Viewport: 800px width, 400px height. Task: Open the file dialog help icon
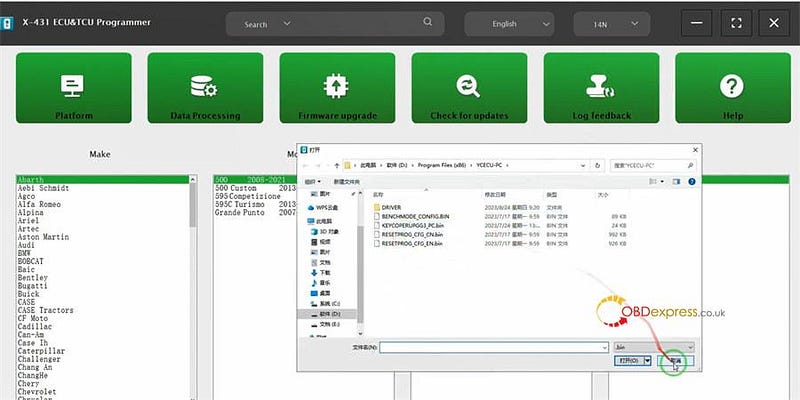pos(691,182)
